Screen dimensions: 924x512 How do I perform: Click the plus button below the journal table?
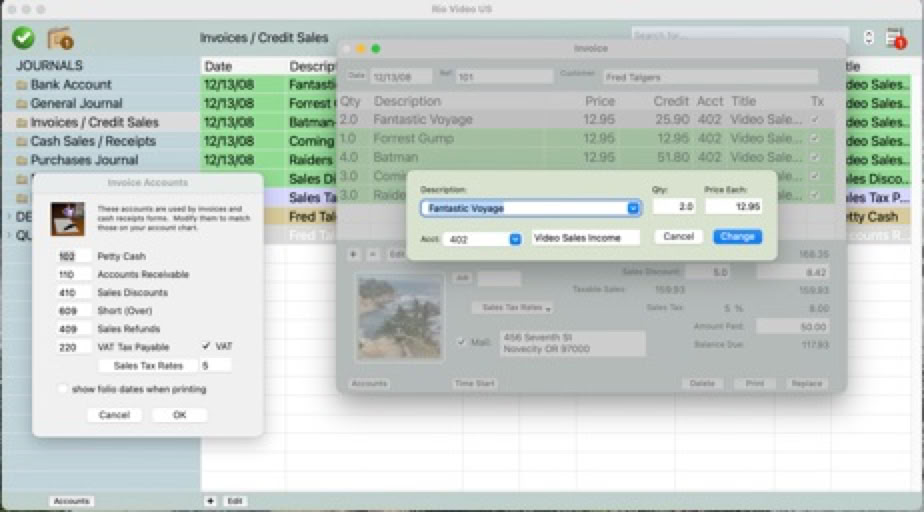click(x=210, y=501)
